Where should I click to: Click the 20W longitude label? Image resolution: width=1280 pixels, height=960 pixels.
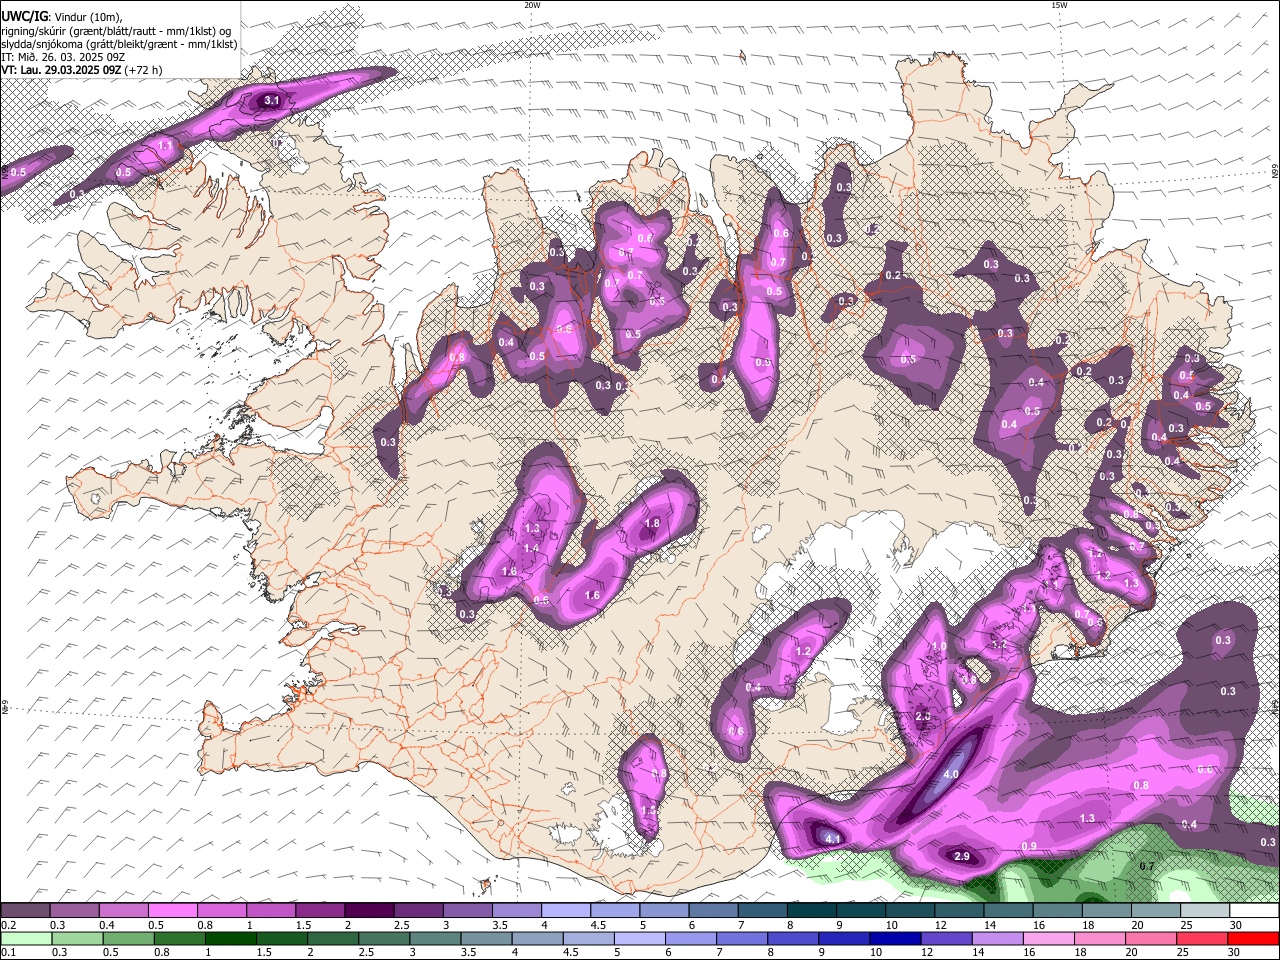(532, 5)
